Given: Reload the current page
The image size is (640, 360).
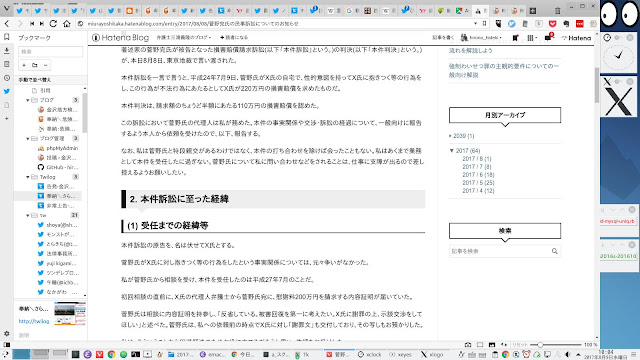Looking at the screenshot, I should coord(53,24).
